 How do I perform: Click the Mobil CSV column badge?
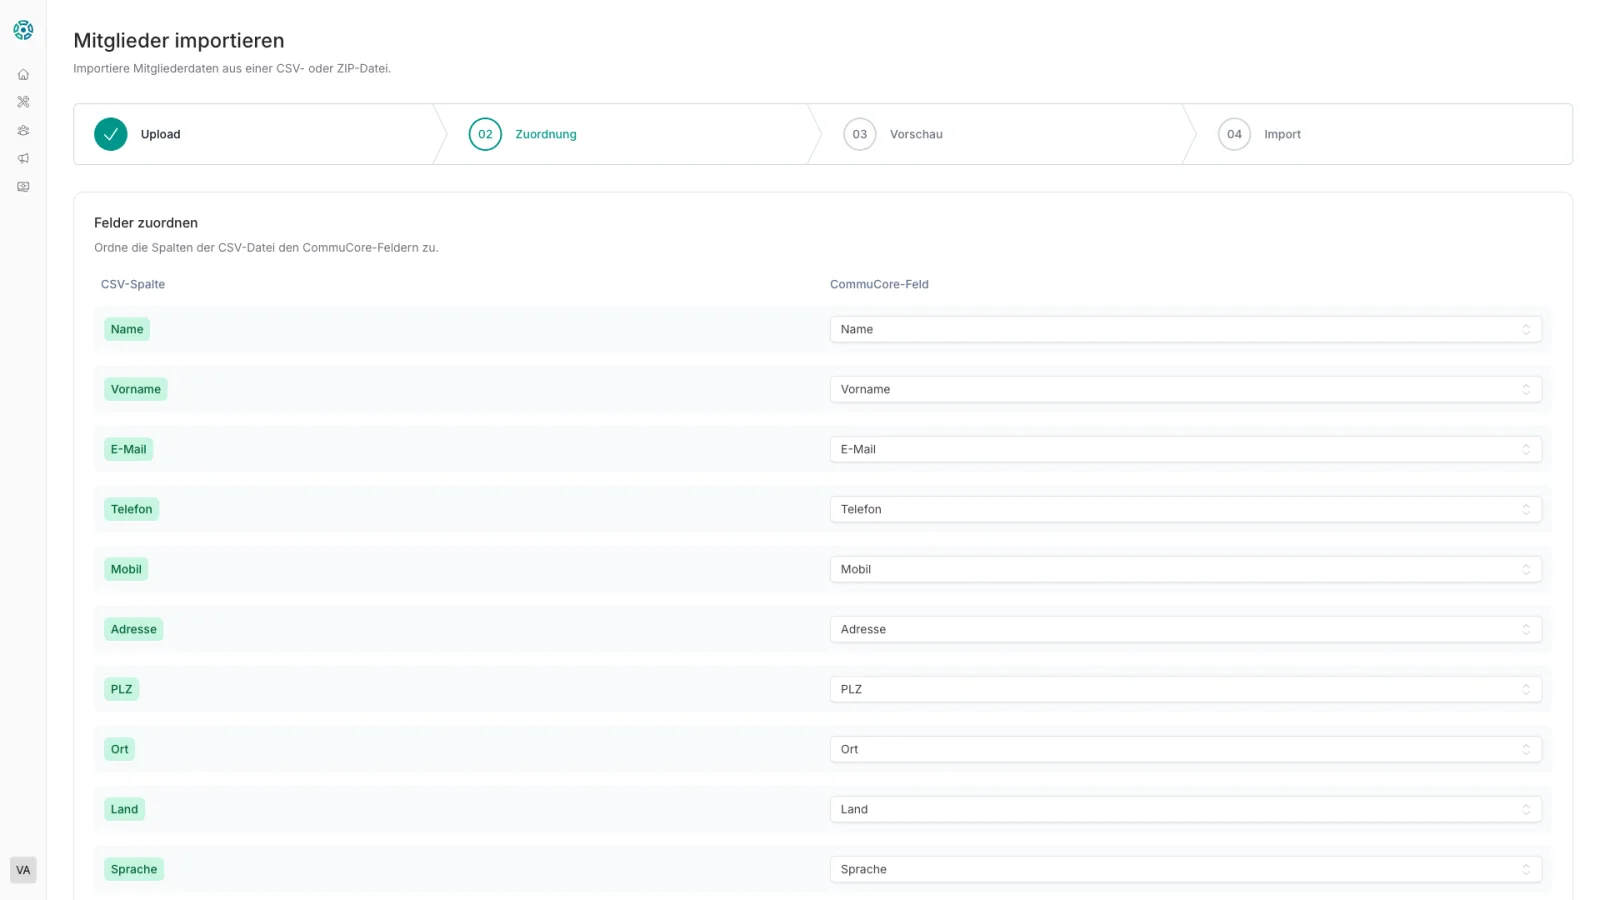126,569
